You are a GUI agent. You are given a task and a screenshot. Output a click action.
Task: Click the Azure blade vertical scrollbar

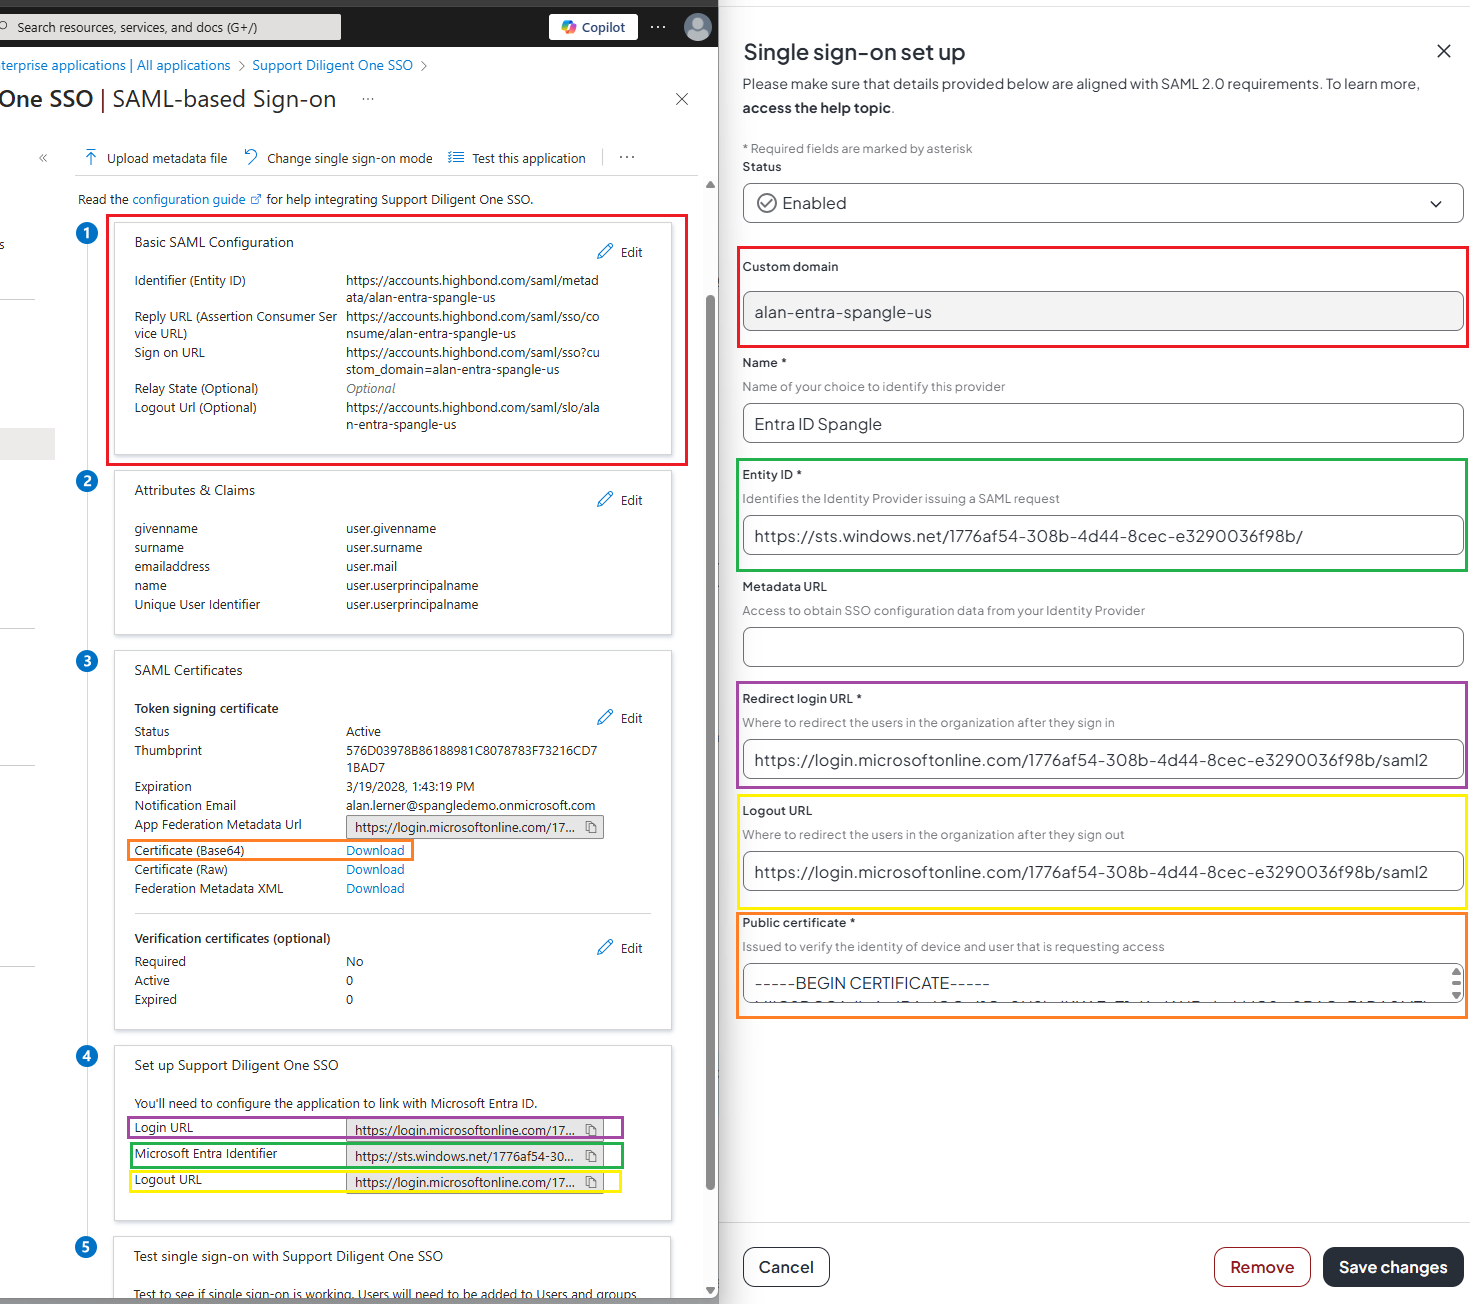coord(711,740)
